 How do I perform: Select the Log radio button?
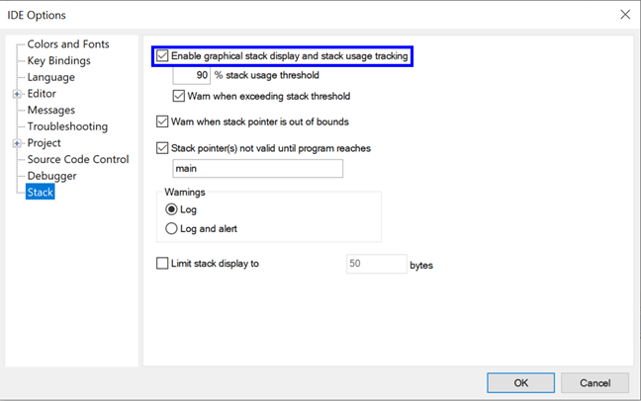(x=171, y=209)
